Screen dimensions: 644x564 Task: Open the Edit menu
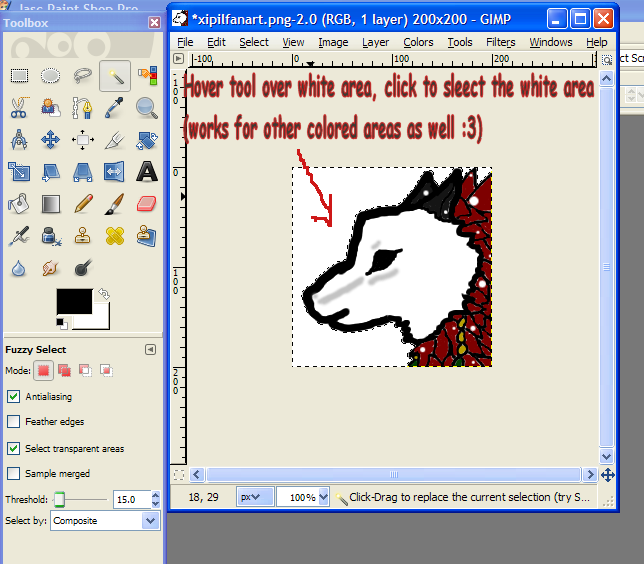tap(216, 42)
